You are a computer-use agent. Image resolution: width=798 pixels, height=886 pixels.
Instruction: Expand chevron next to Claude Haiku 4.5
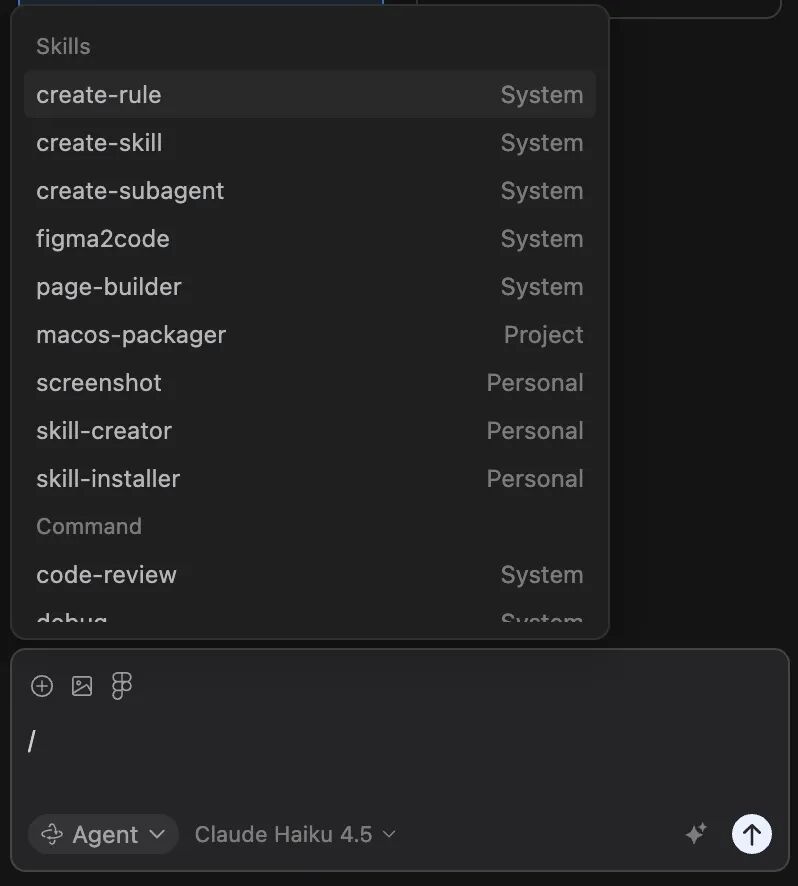[389, 835]
